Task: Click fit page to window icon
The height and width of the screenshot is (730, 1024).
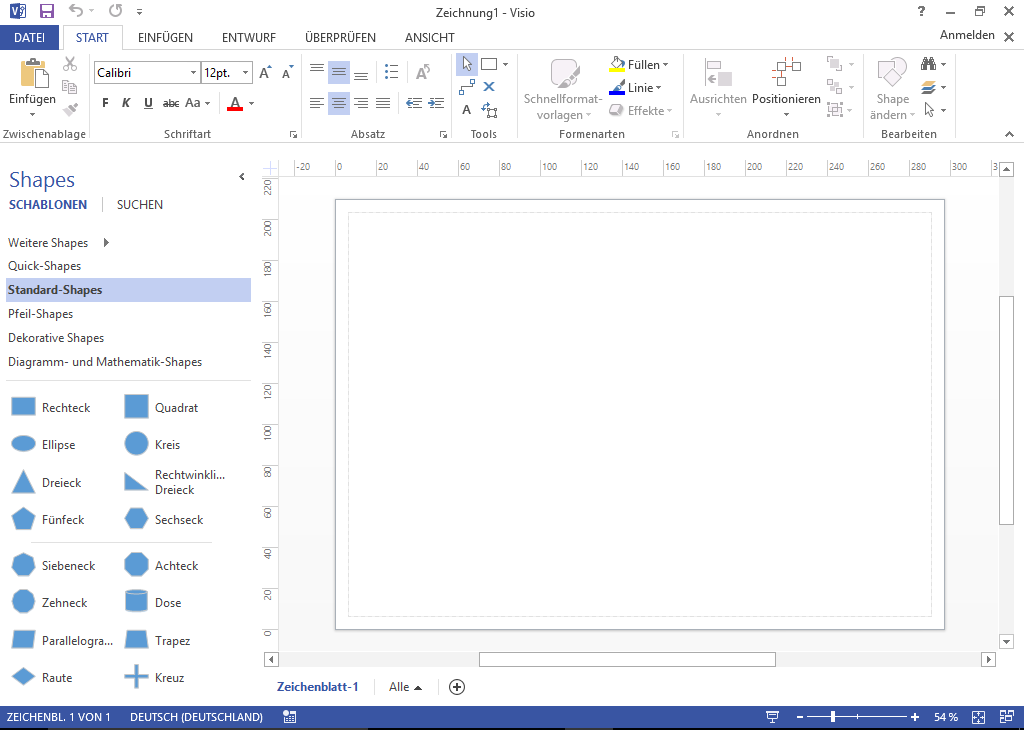Action: coord(979,717)
